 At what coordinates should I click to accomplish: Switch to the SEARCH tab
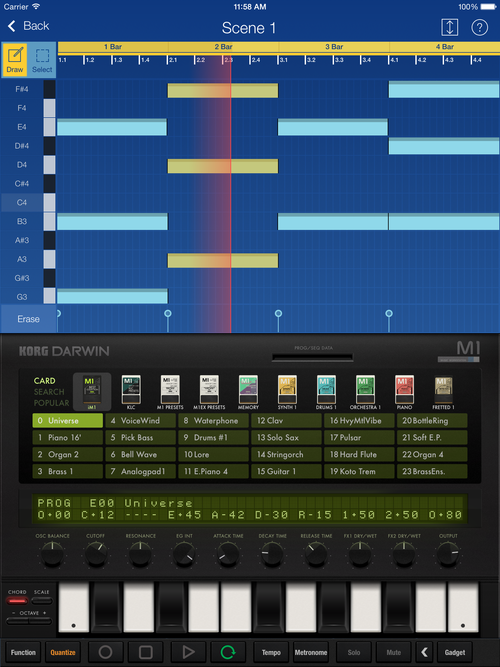tap(49, 392)
